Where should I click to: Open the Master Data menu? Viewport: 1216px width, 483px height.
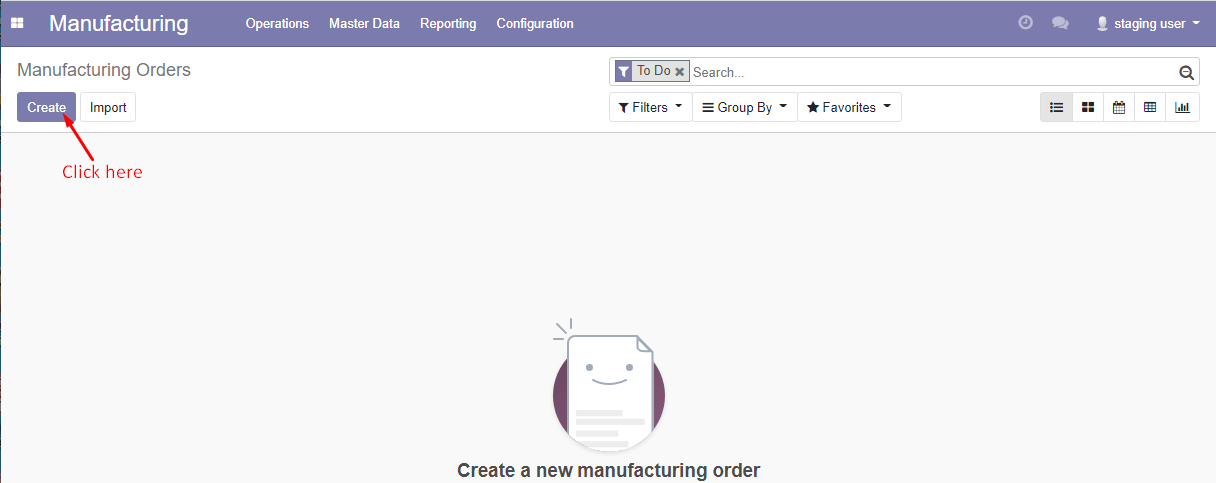tap(364, 23)
